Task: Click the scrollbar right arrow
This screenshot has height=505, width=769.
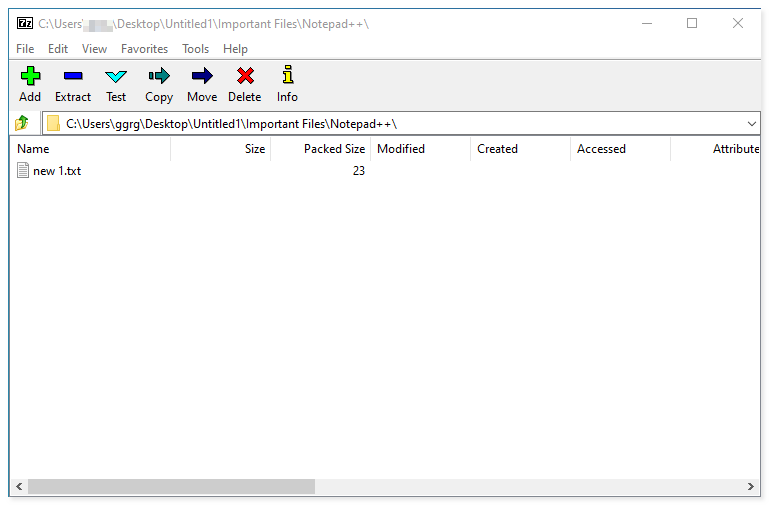Action: coord(752,487)
